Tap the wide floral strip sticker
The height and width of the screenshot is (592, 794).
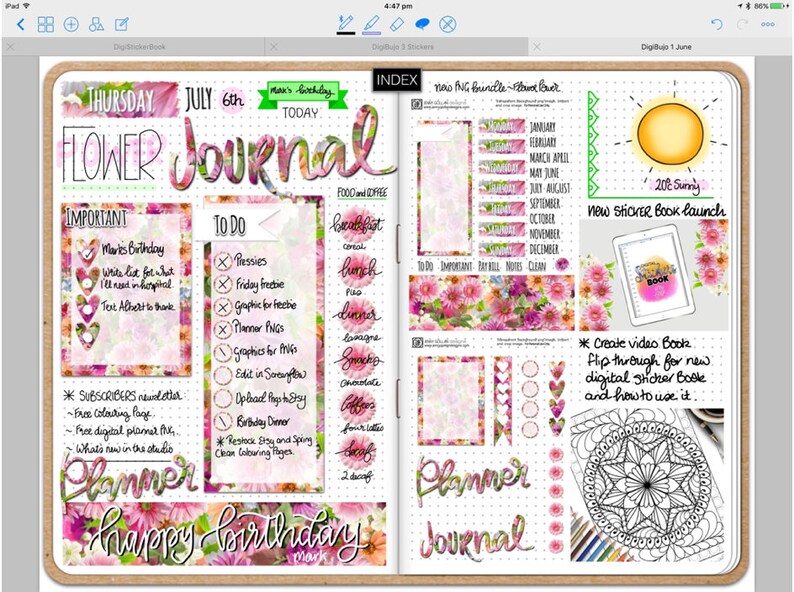(492, 303)
